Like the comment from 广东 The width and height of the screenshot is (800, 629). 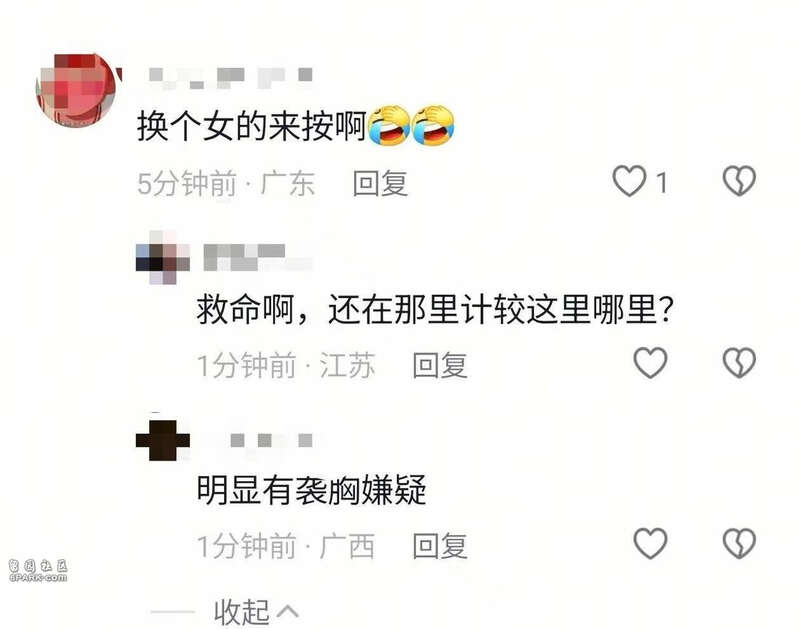pos(629,181)
